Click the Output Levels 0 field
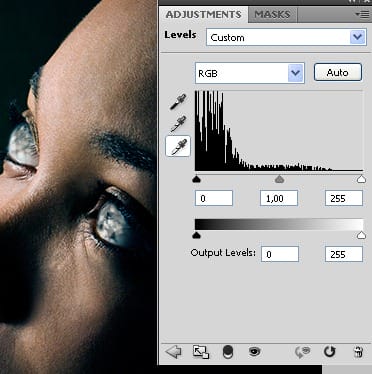The image size is (372, 374). click(280, 254)
